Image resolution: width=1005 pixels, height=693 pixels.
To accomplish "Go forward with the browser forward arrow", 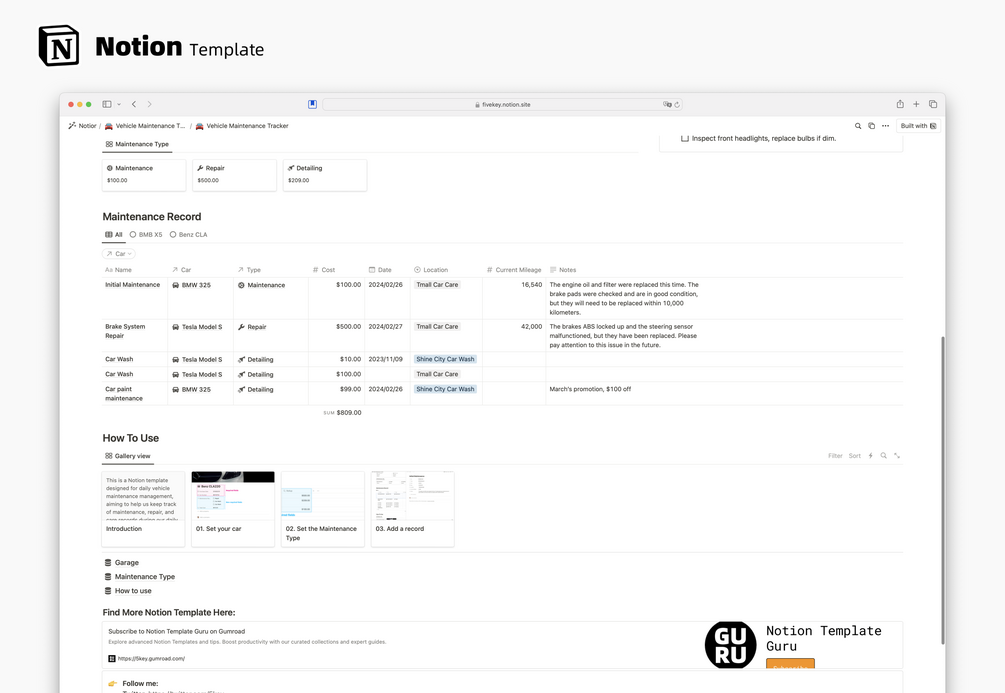I will pos(149,104).
